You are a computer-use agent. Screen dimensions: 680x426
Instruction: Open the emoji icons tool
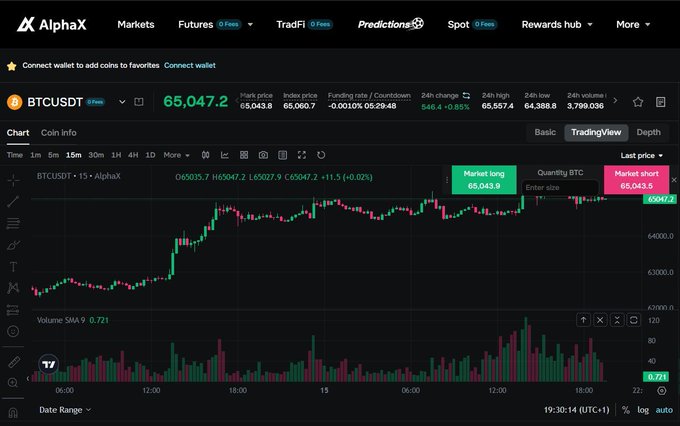pos(13,331)
